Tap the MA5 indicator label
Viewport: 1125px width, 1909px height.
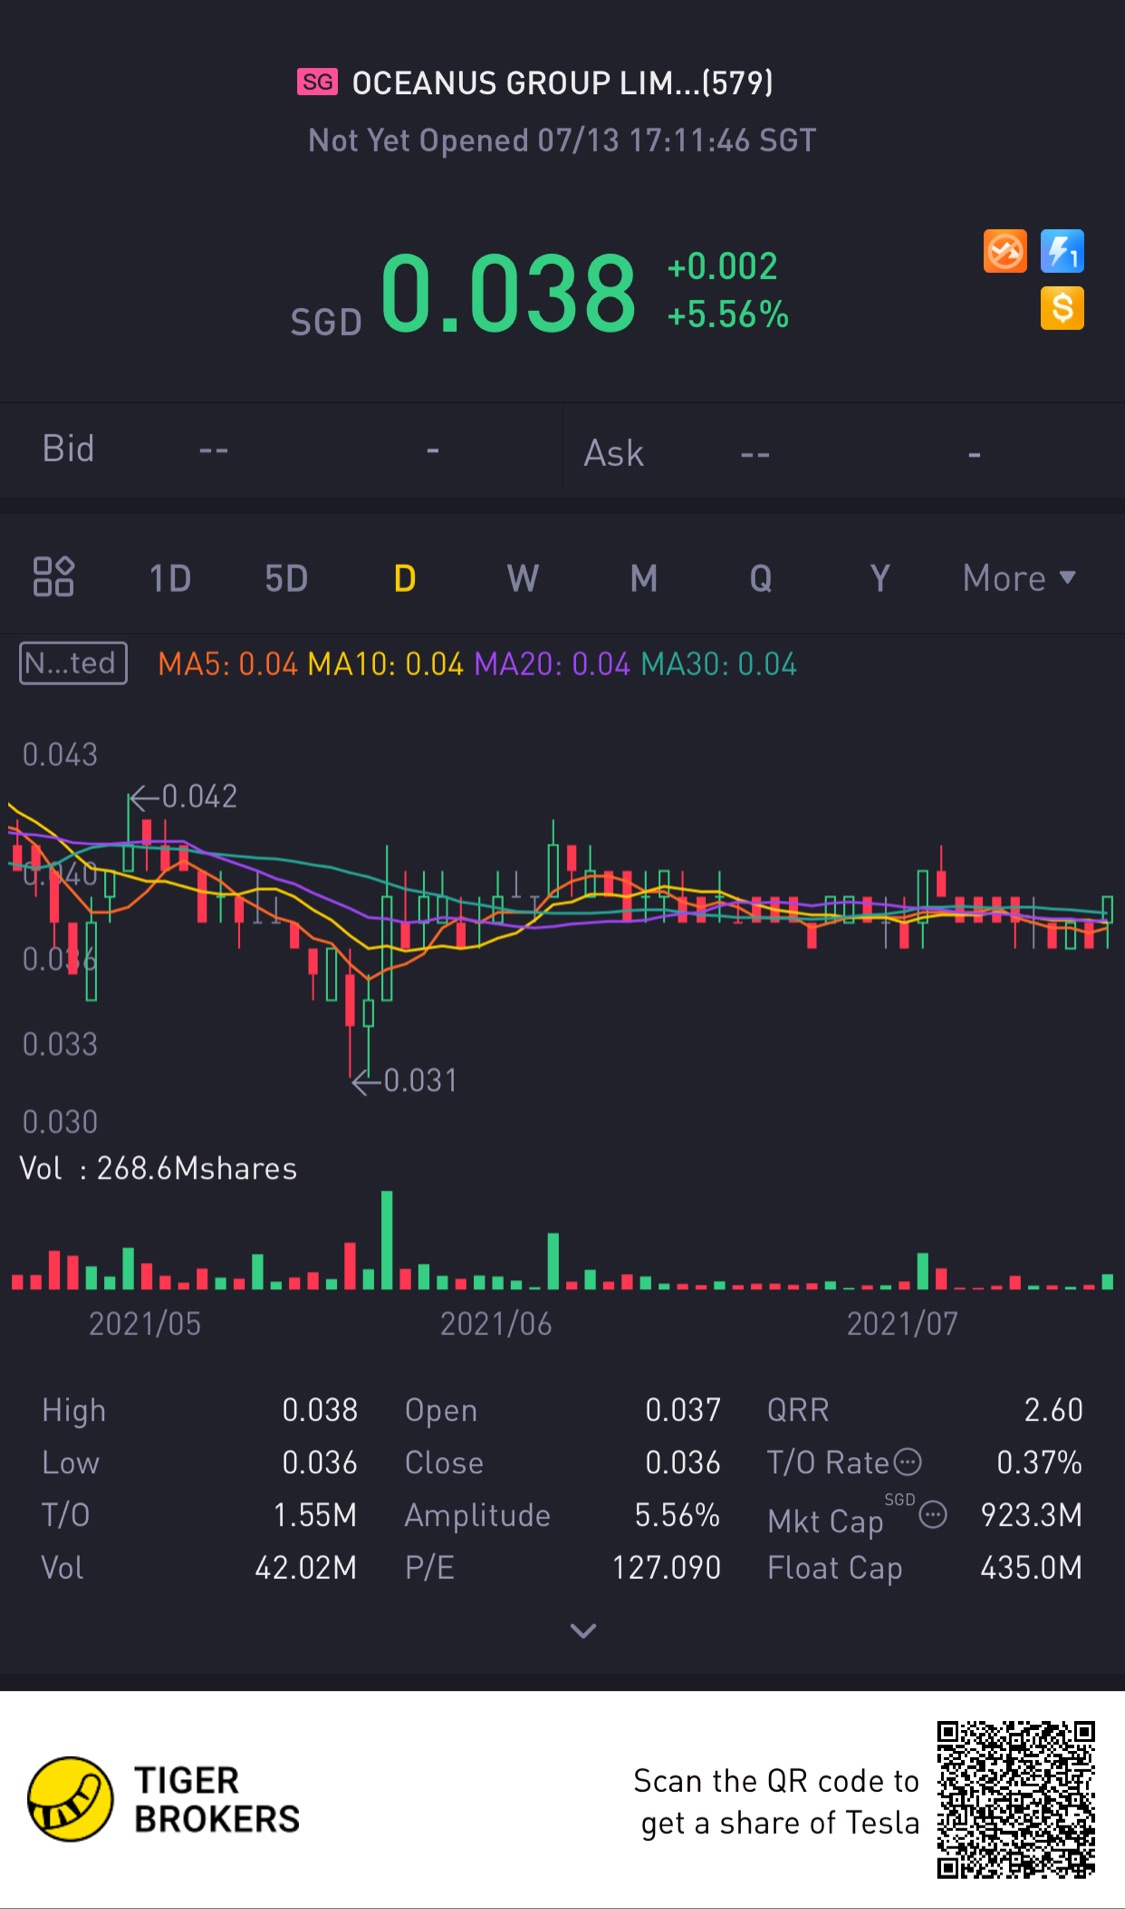click(x=228, y=664)
